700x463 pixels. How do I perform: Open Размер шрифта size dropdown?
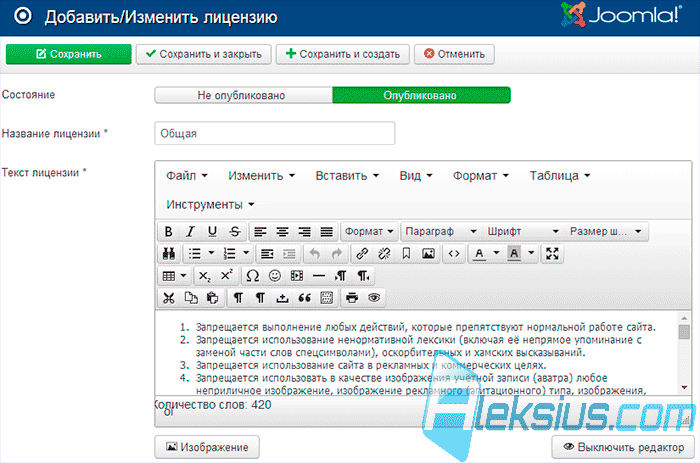606,231
